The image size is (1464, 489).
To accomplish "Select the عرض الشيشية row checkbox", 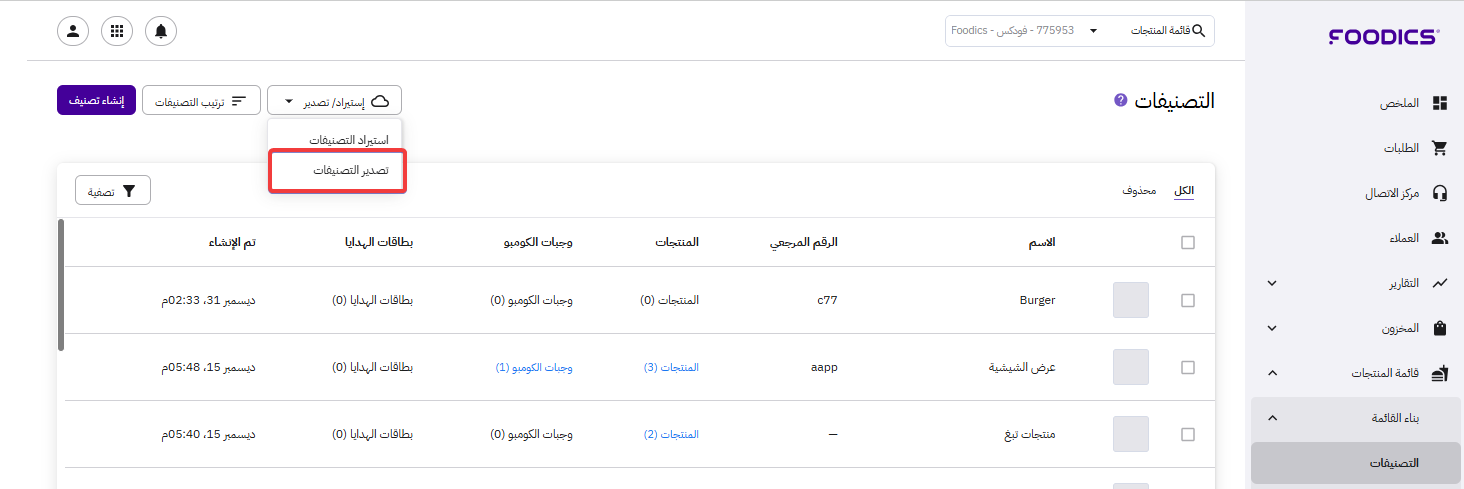I will tap(1188, 367).
